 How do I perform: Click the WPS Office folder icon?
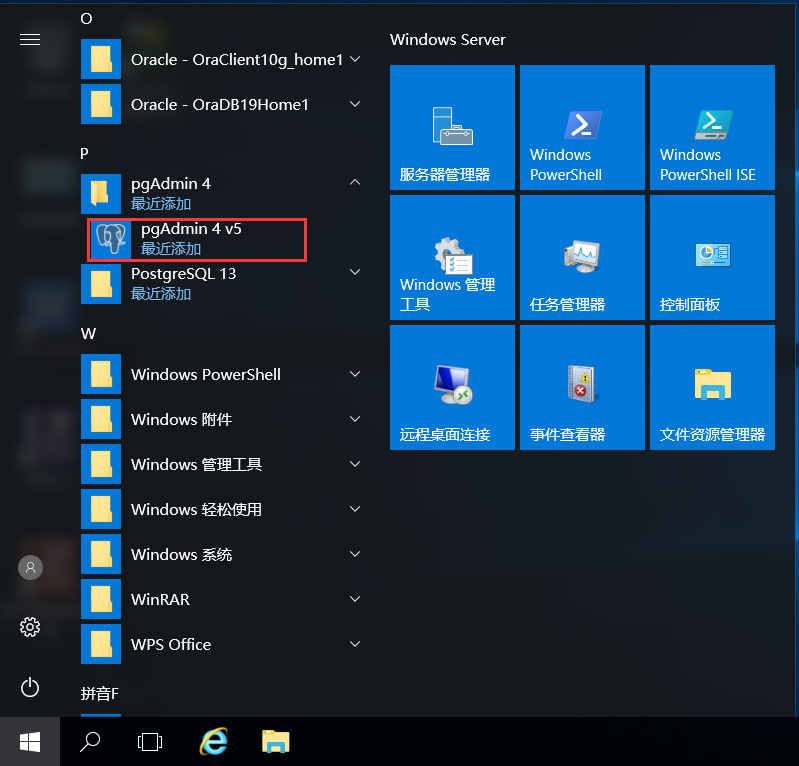point(101,644)
